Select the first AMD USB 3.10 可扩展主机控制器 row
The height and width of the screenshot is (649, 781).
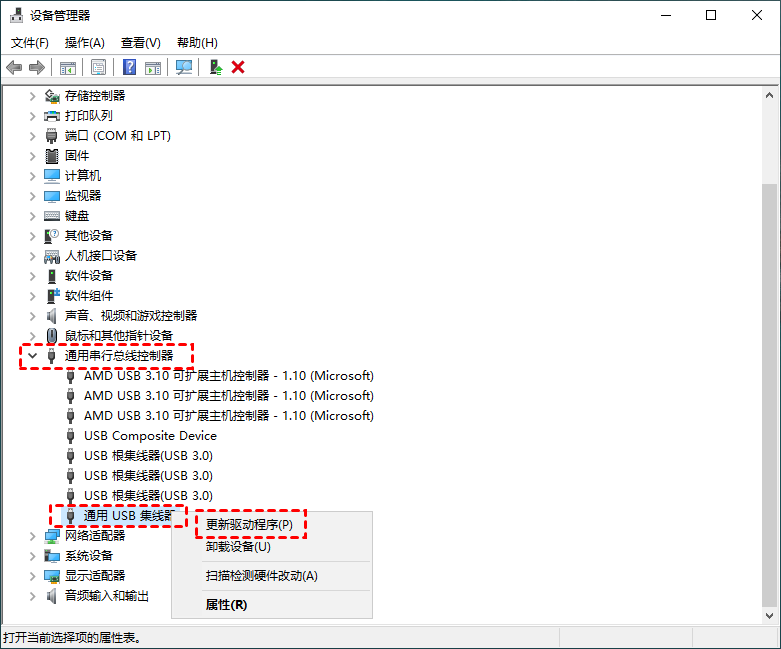229,376
